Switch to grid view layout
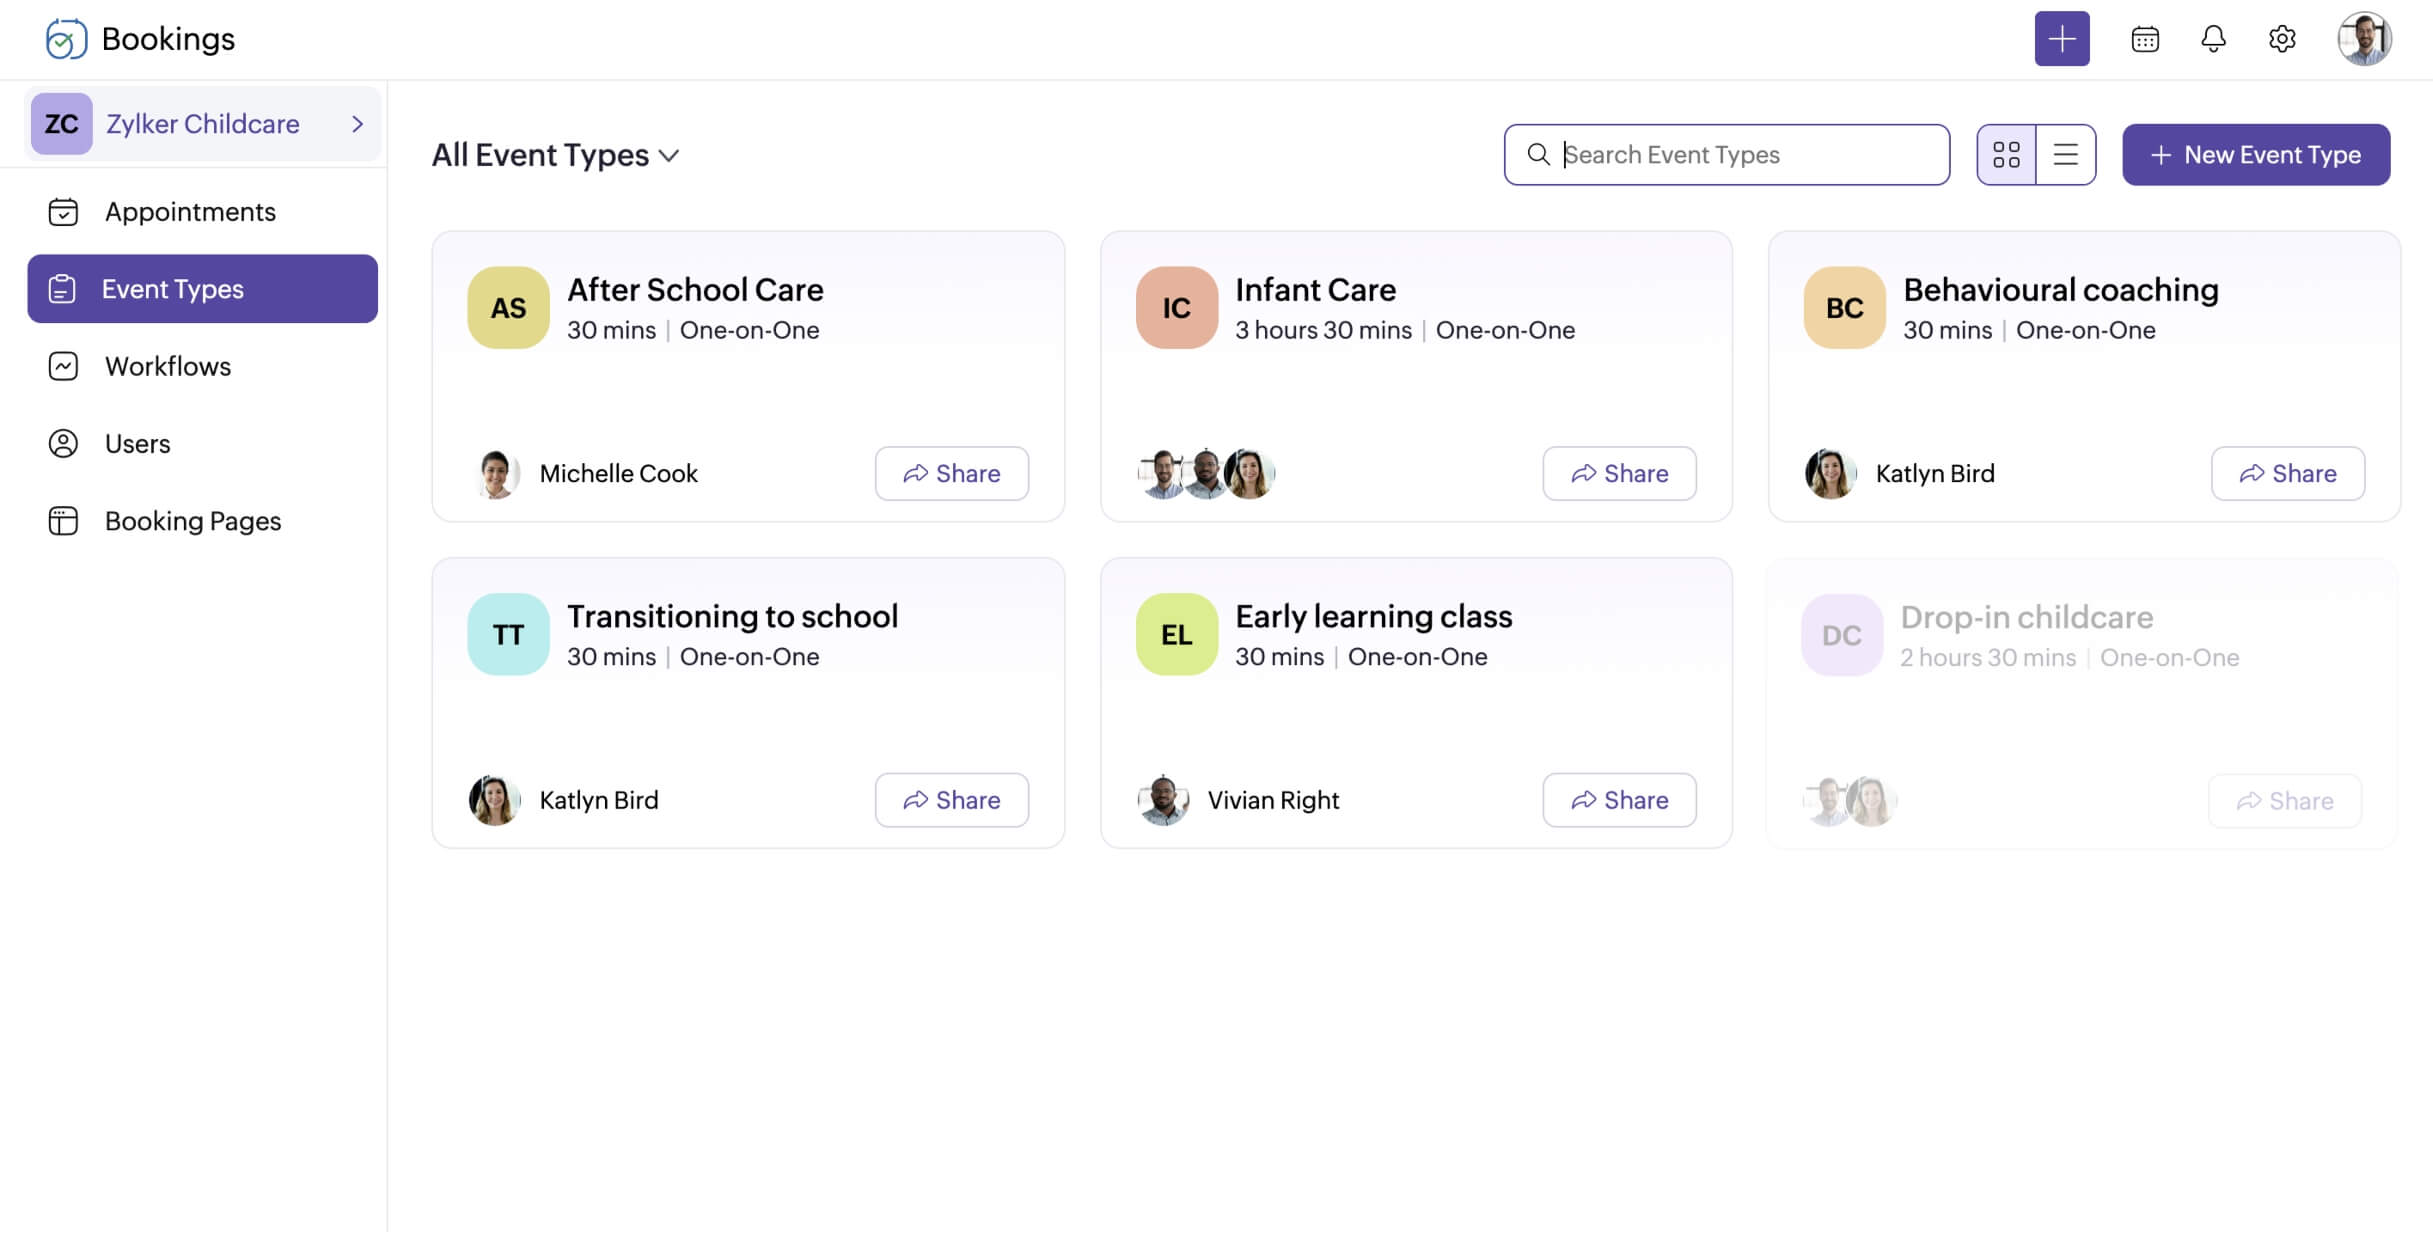The width and height of the screenshot is (2433, 1233). (2006, 155)
